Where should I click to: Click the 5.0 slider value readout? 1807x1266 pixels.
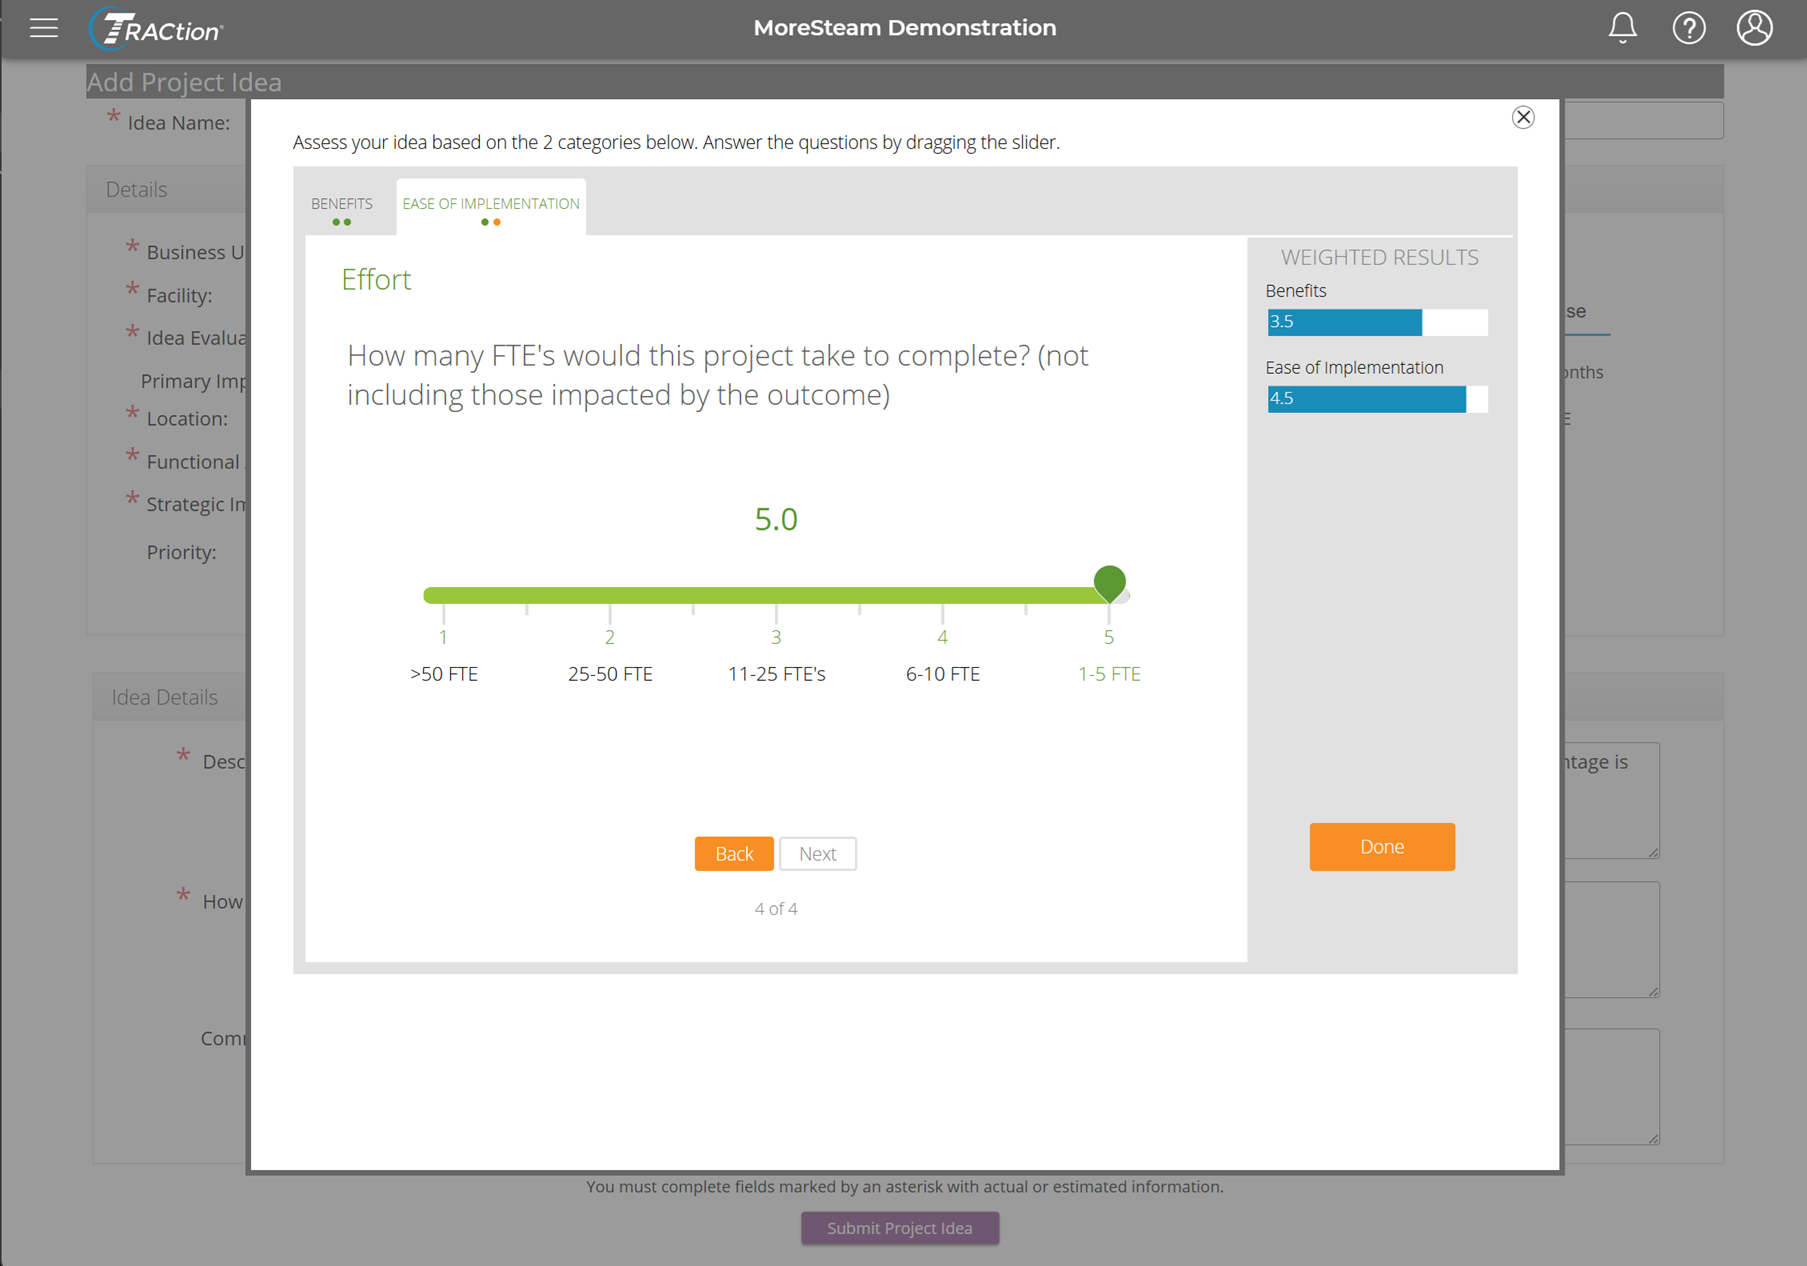776,519
